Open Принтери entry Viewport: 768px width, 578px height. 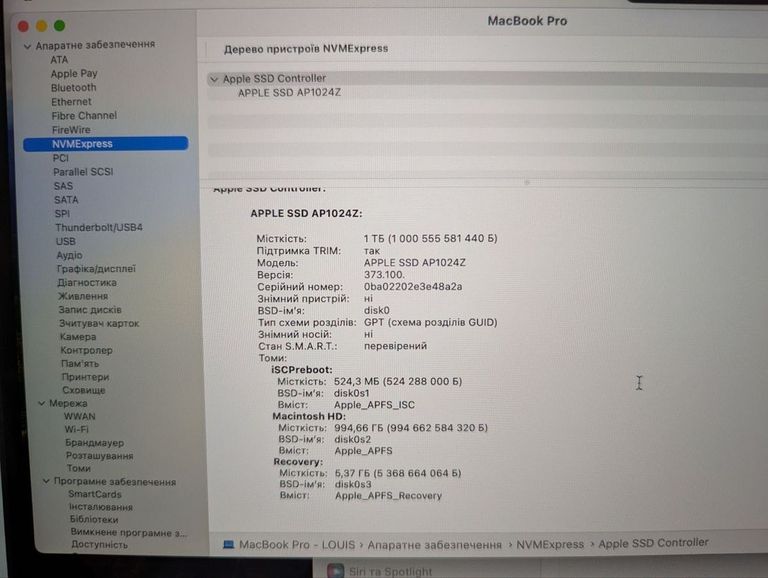click(85, 377)
